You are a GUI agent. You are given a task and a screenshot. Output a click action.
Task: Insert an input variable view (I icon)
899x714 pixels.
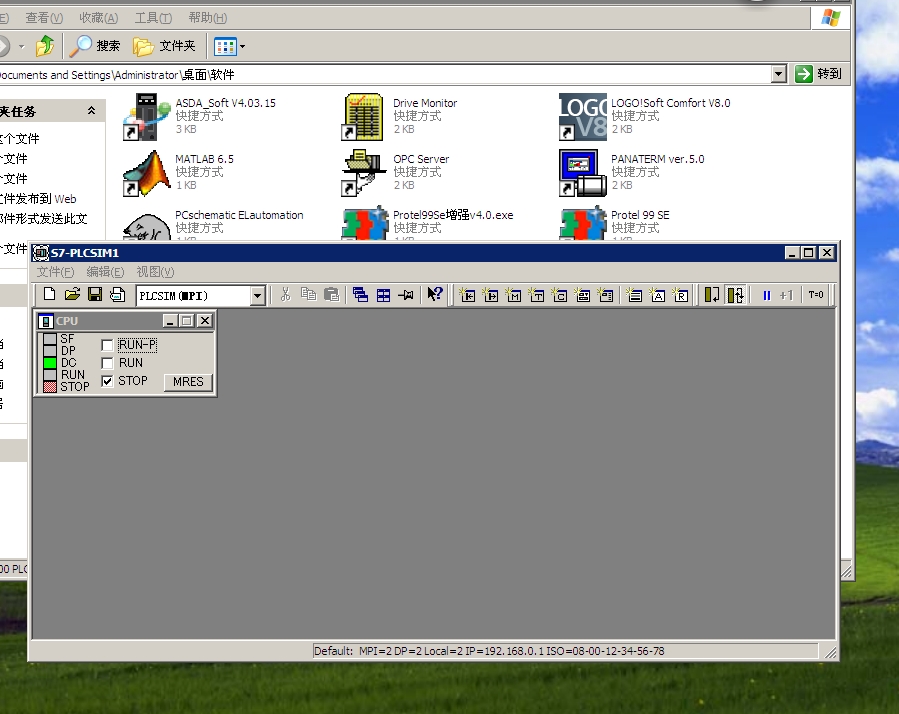(x=468, y=295)
